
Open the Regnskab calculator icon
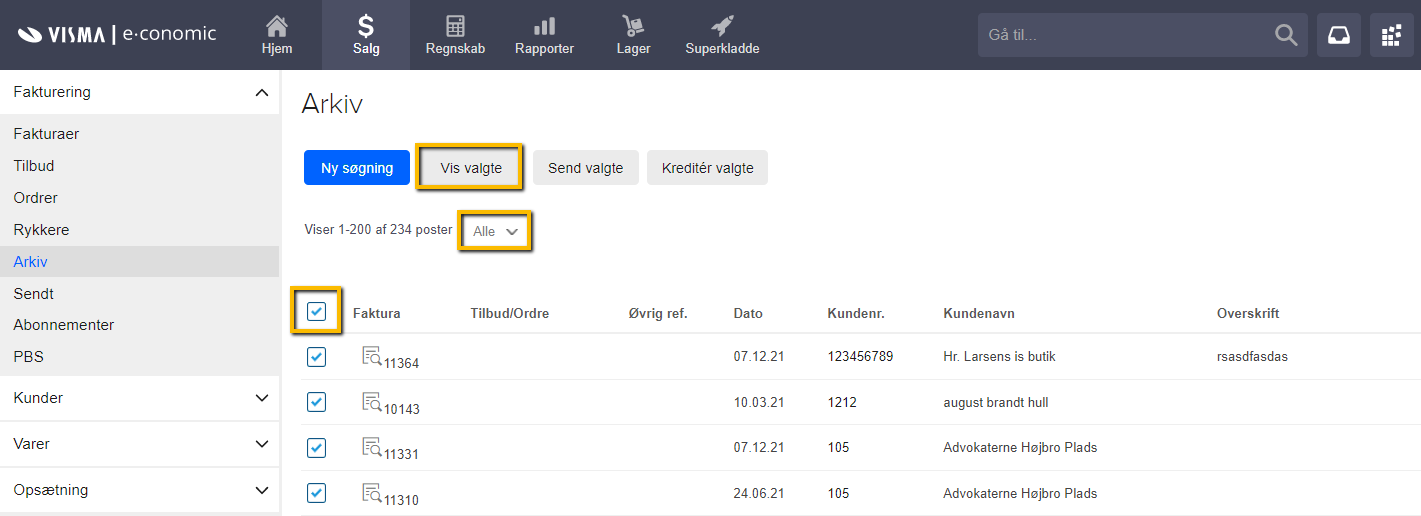[455, 27]
